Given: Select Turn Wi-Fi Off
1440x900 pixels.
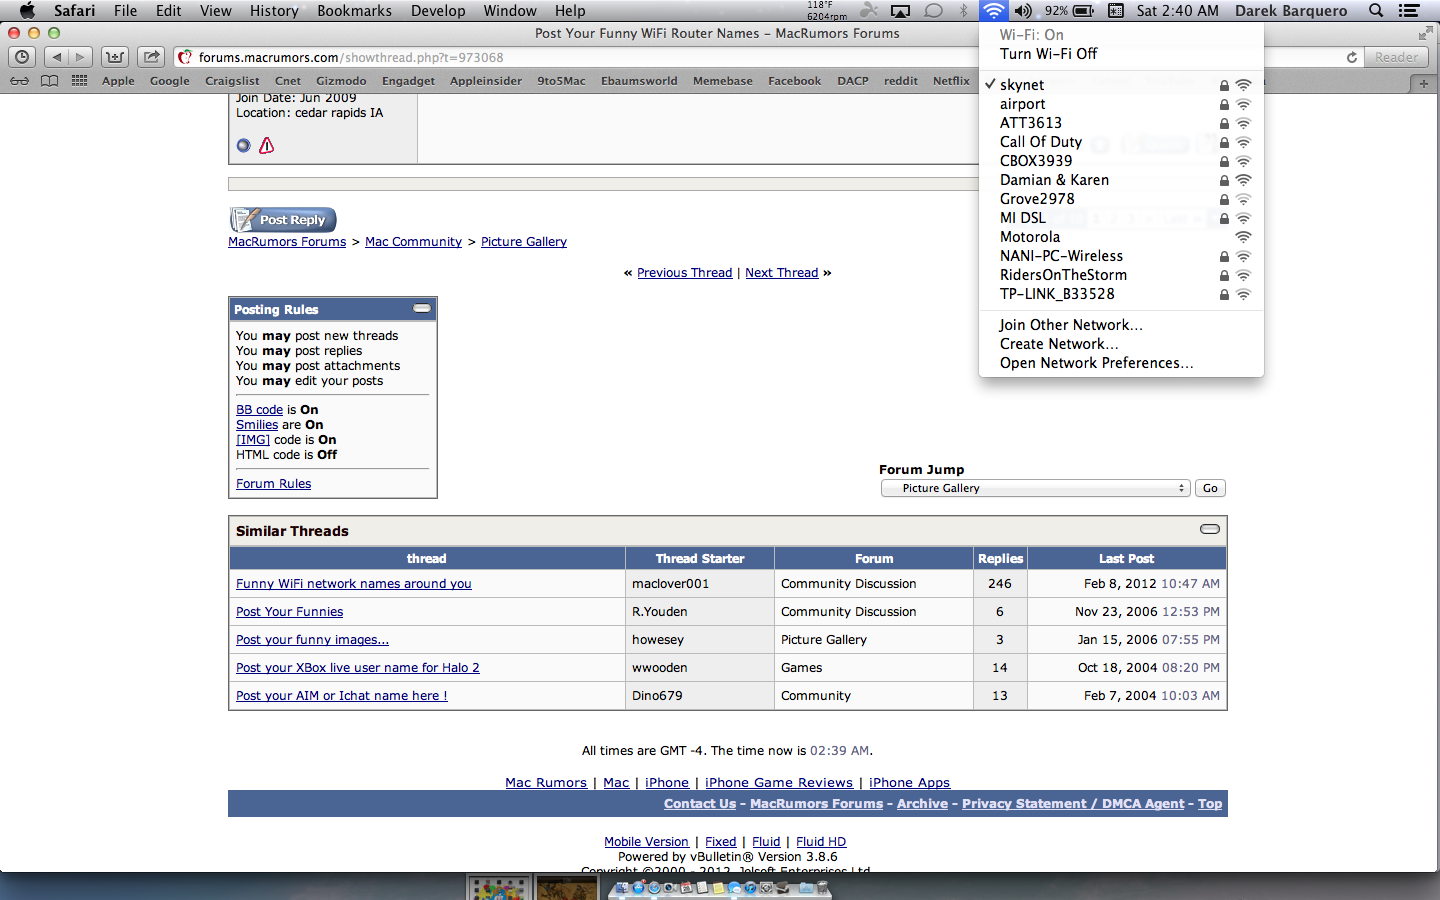Looking at the screenshot, I should click(x=1121, y=54).
